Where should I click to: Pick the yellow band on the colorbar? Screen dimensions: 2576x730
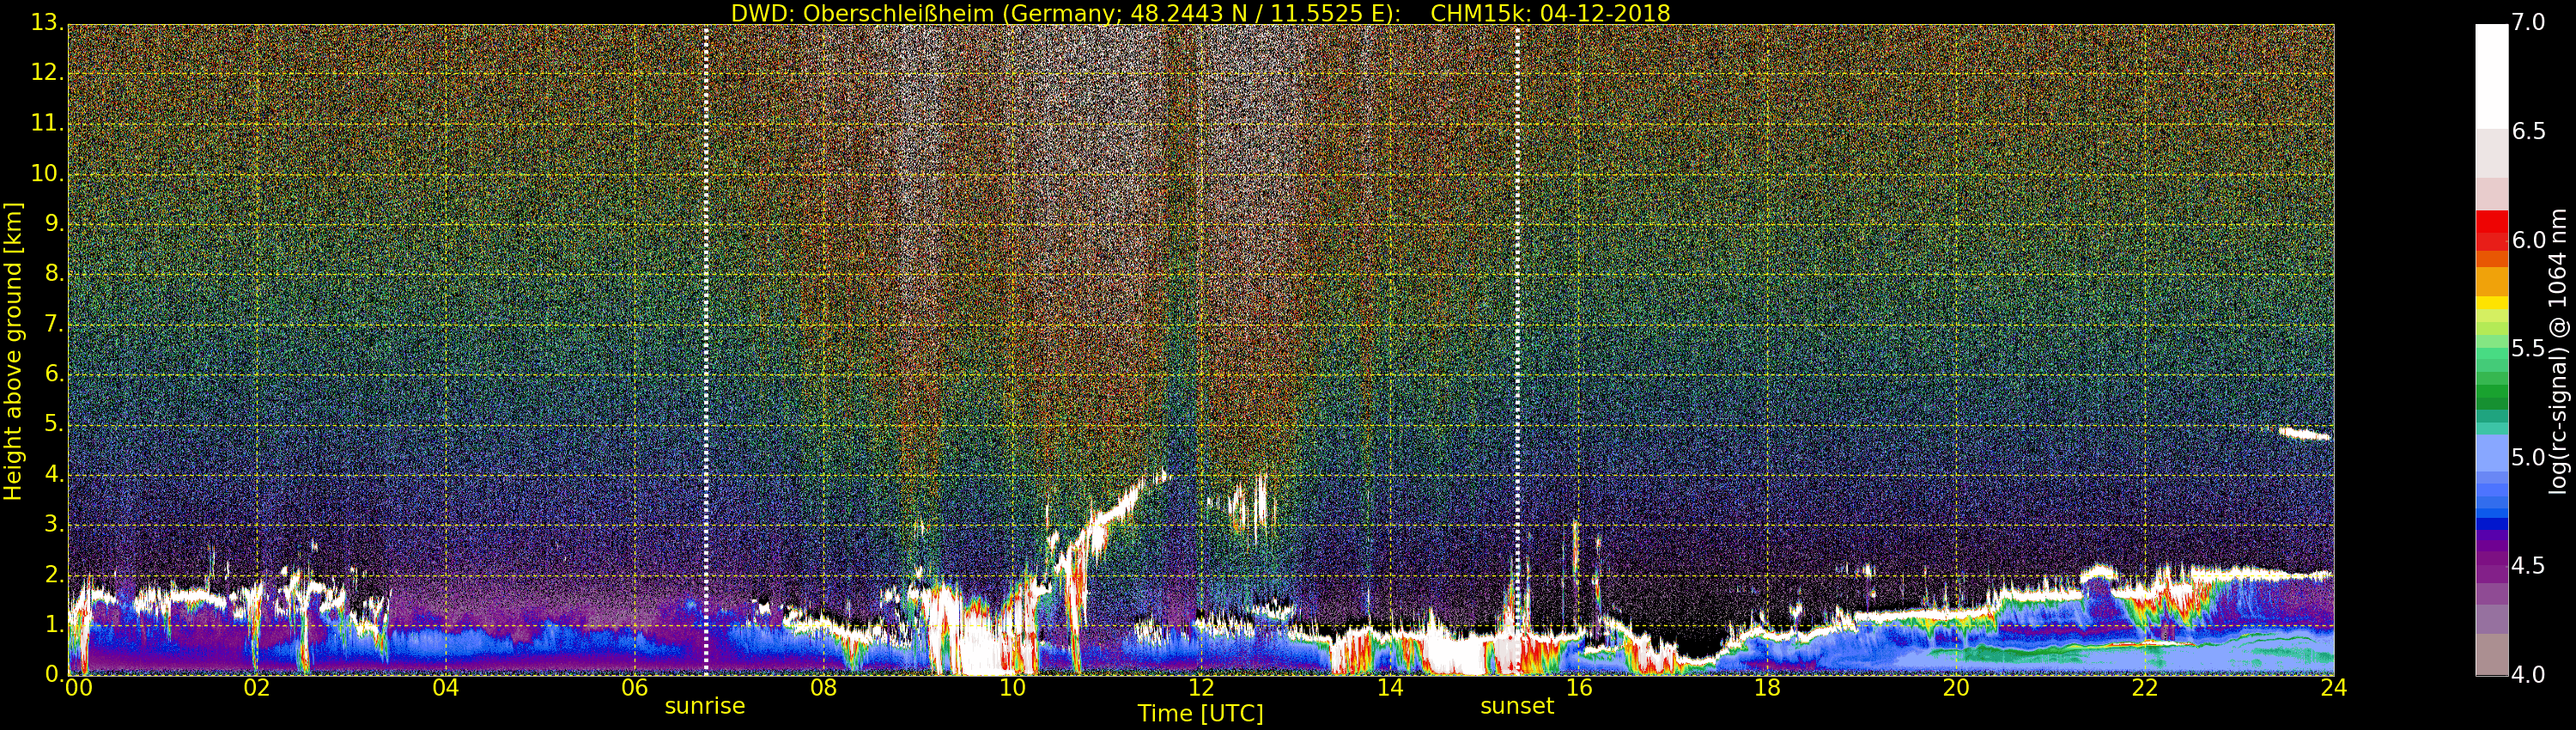(x=2491, y=303)
